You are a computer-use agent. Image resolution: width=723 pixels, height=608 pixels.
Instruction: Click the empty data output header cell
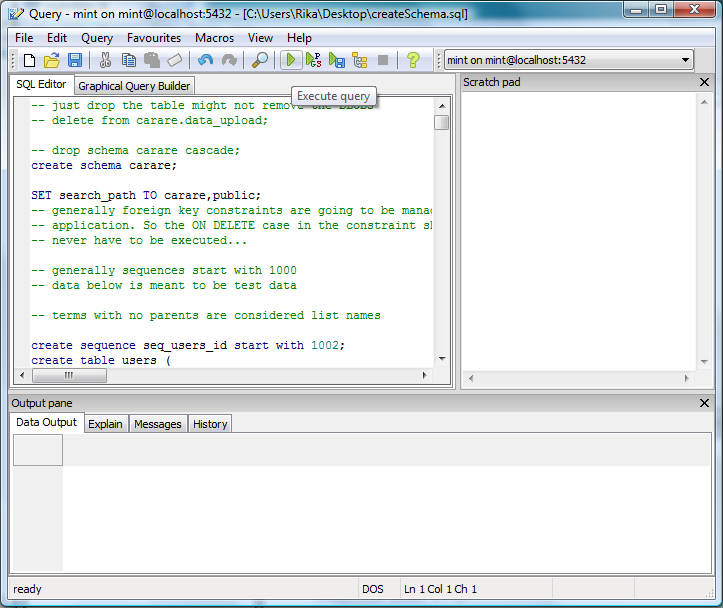click(38, 450)
